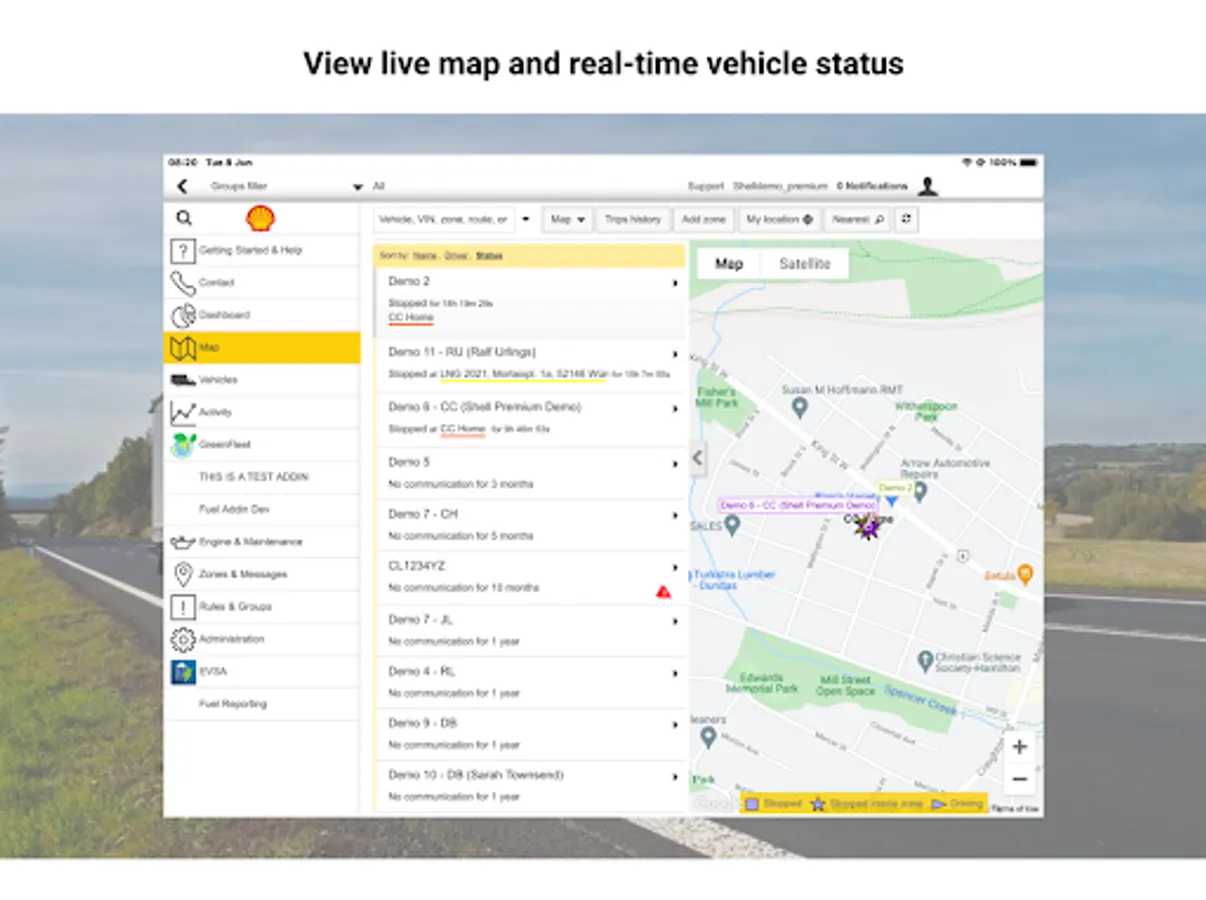Expand the Demo 6 - CC row arrow
This screenshot has height=900, width=1206.
pyautogui.click(x=675, y=409)
